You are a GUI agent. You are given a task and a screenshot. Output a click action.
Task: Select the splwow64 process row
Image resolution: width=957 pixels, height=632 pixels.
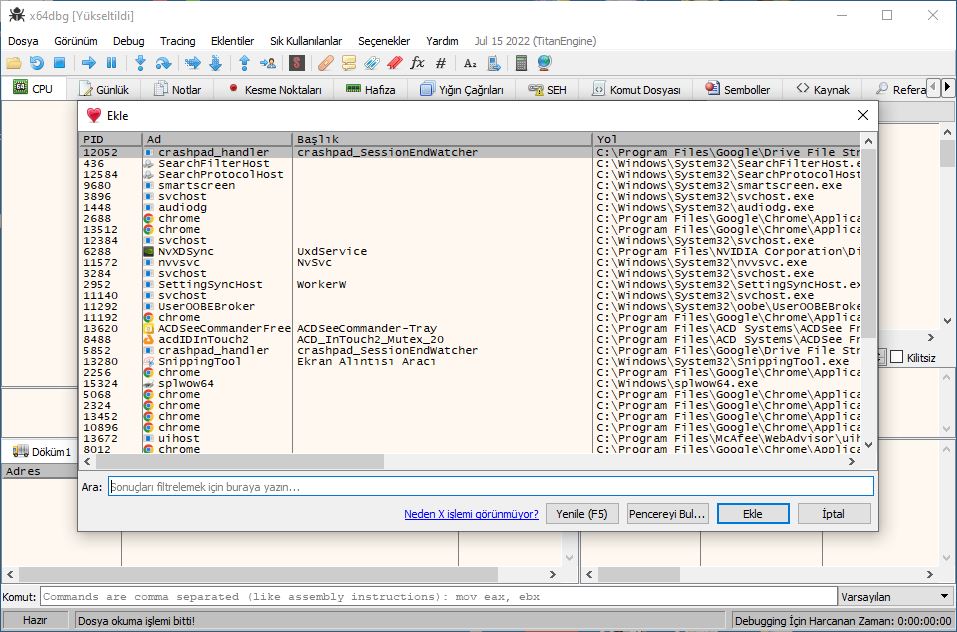(471, 383)
